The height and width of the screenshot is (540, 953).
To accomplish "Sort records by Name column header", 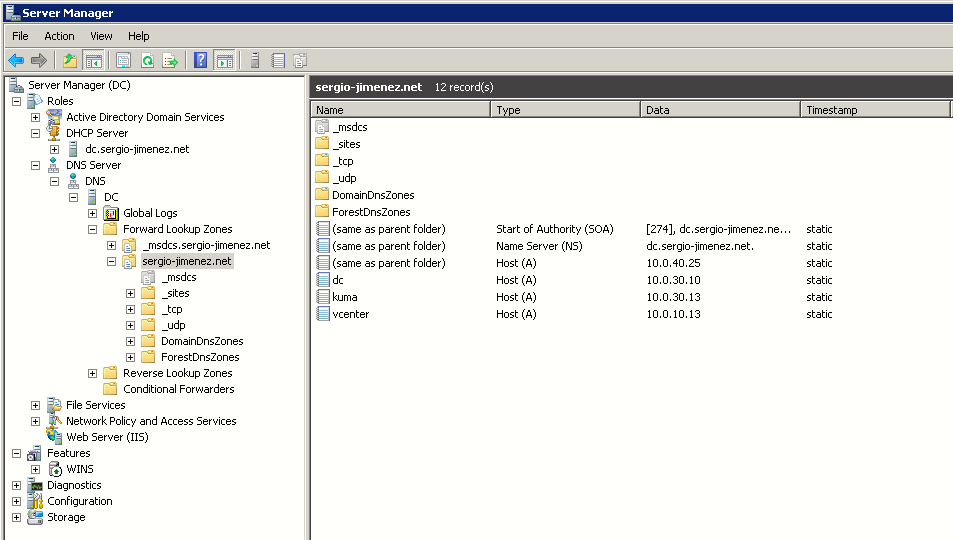I will [401, 110].
